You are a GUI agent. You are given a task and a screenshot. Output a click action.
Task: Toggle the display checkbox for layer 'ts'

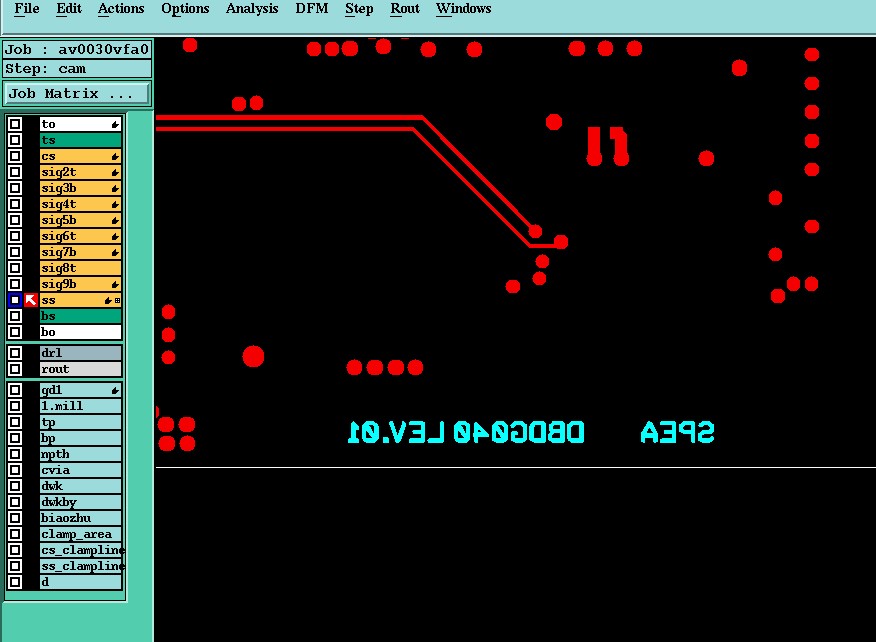[15, 140]
